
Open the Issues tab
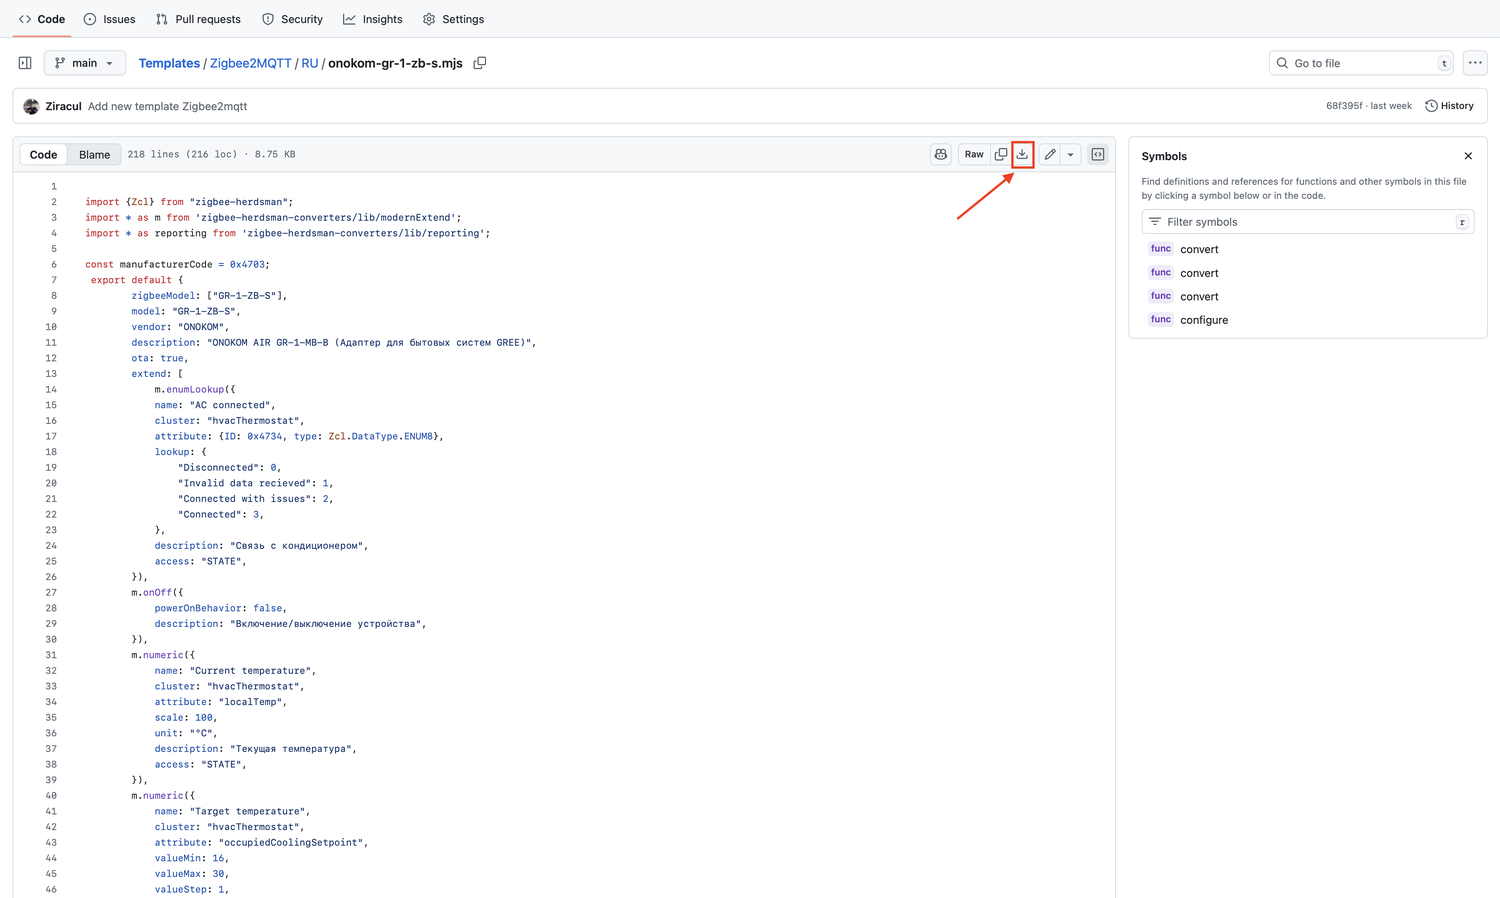tap(110, 19)
